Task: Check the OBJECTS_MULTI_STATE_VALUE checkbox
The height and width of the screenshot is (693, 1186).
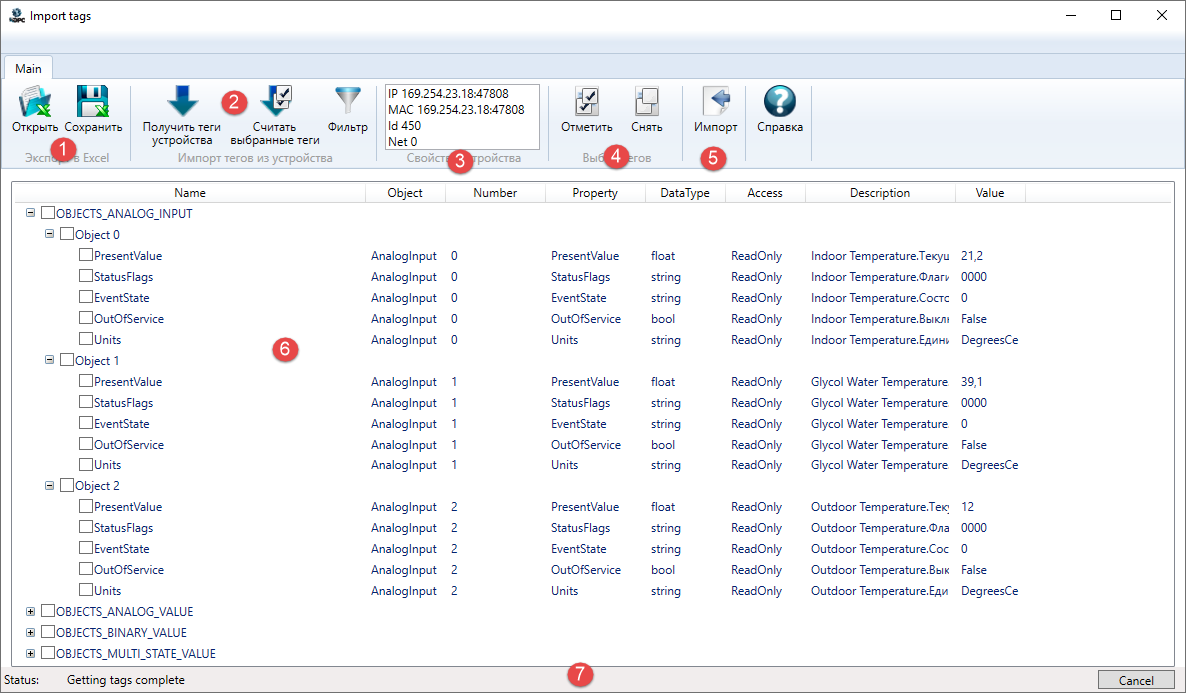Action: click(x=48, y=653)
